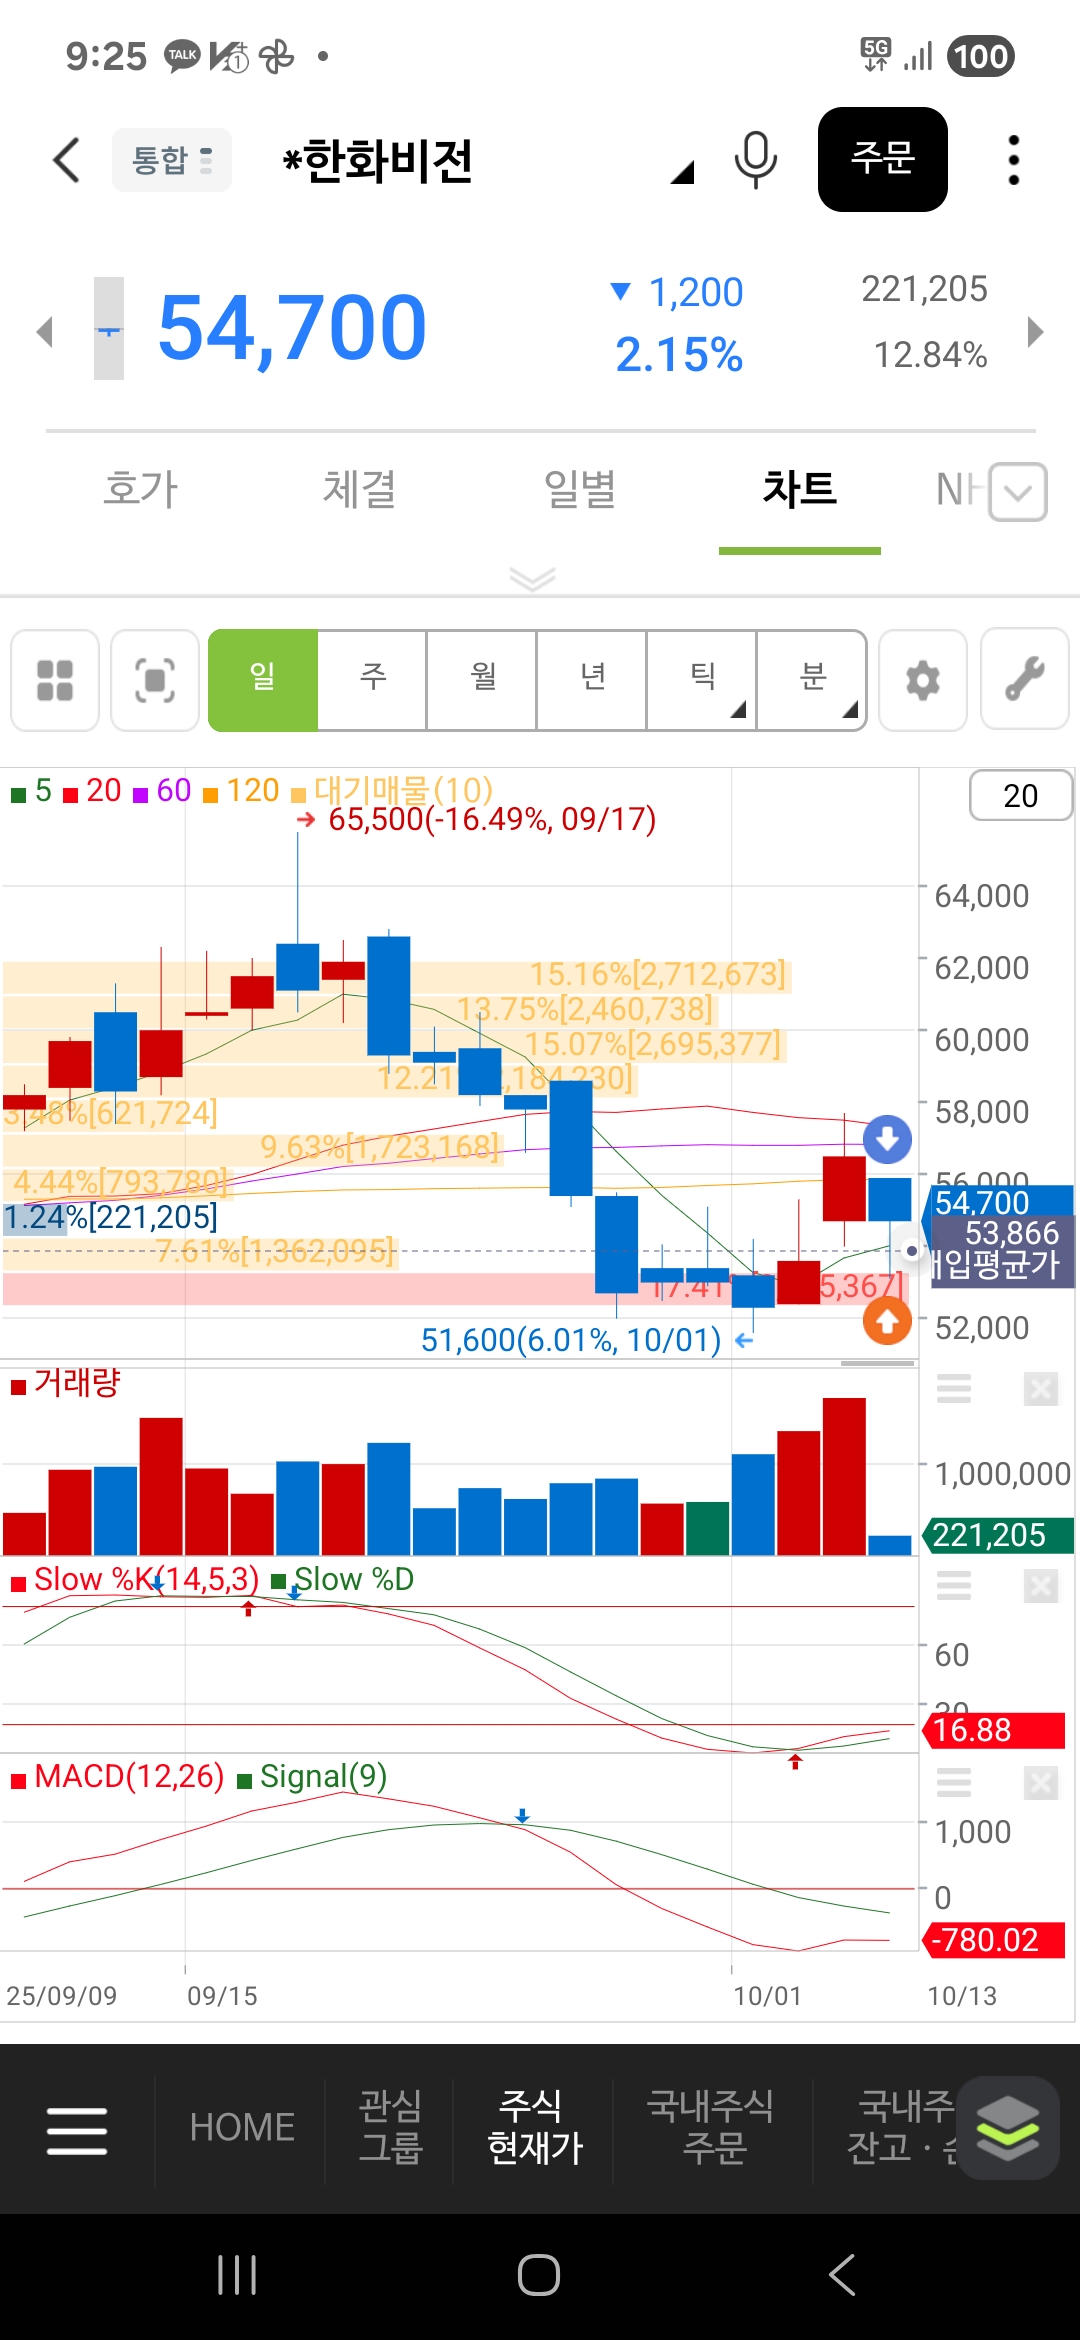Screen dimensions: 1080x2340
Task: Switch to the 일별 tab
Action: [579, 490]
